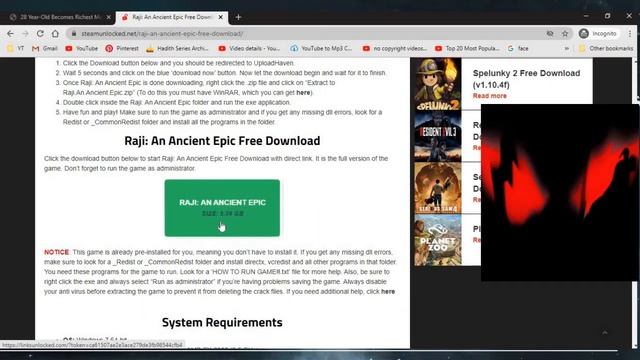This screenshot has height=360, width=640.
Task: Open the Gmail bookmark
Action: coord(44,48)
